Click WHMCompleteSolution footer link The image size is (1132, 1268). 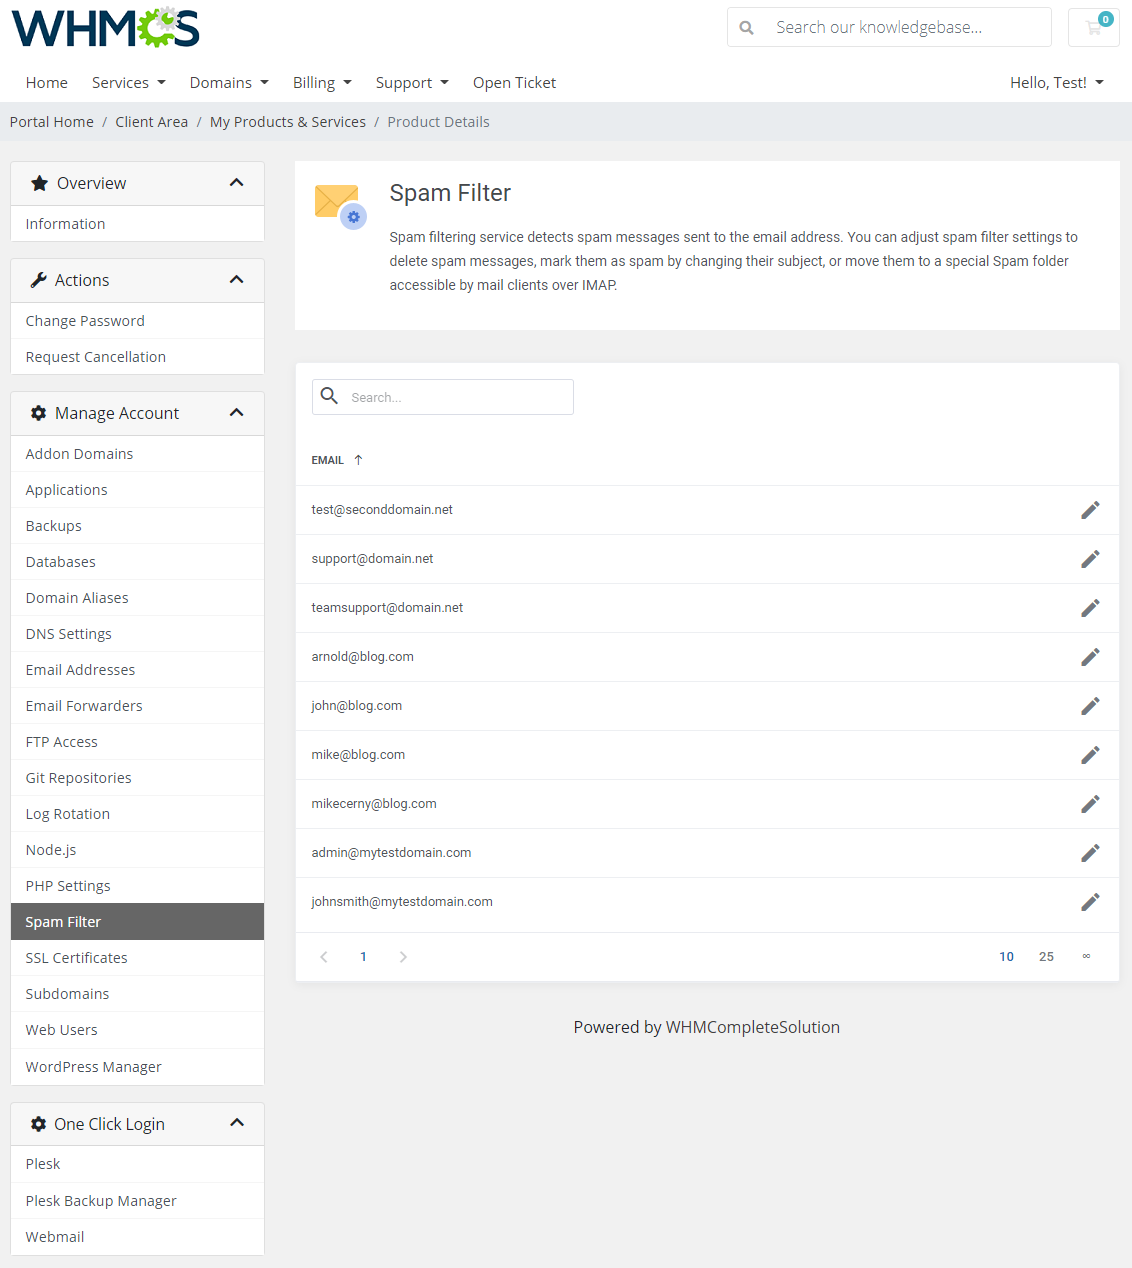click(753, 1027)
